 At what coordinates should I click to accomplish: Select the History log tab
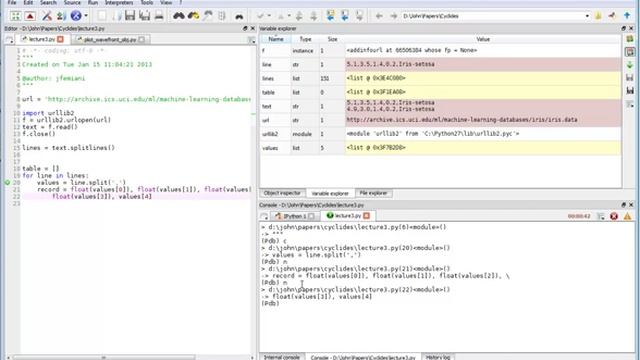point(438,357)
